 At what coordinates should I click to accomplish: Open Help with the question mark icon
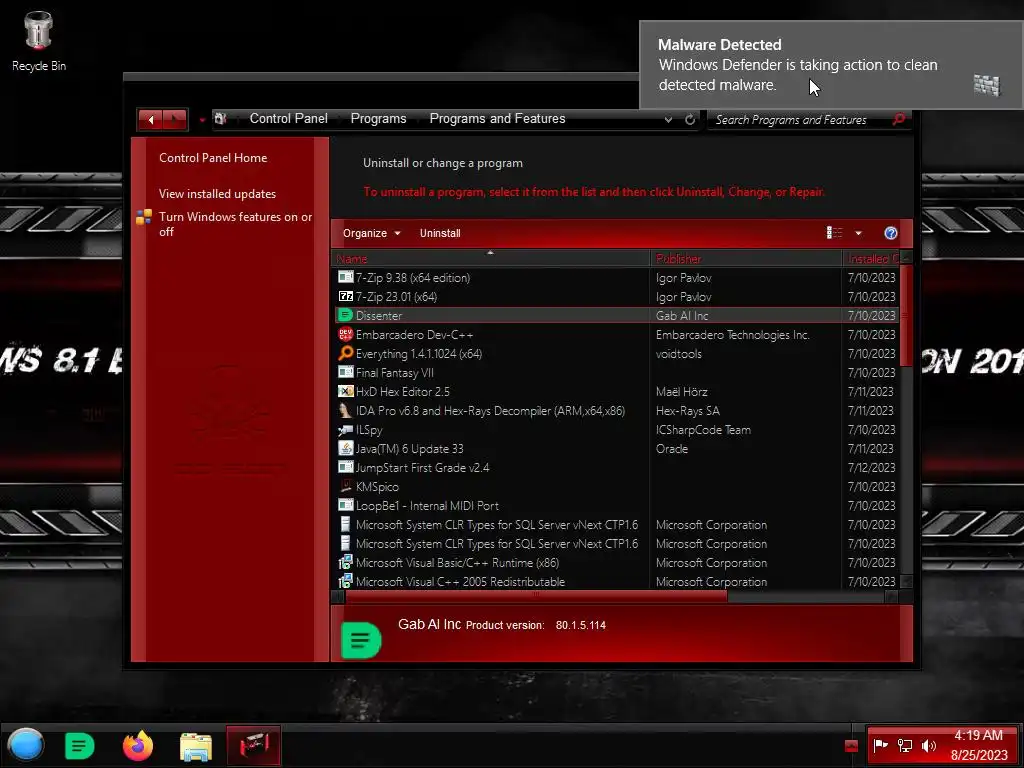click(890, 233)
